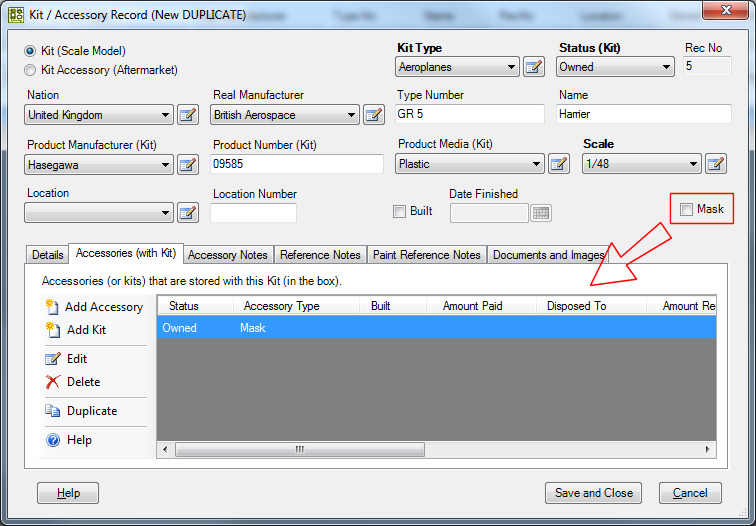Click Save and Close button
Image resolution: width=756 pixels, height=526 pixels.
(594, 493)
